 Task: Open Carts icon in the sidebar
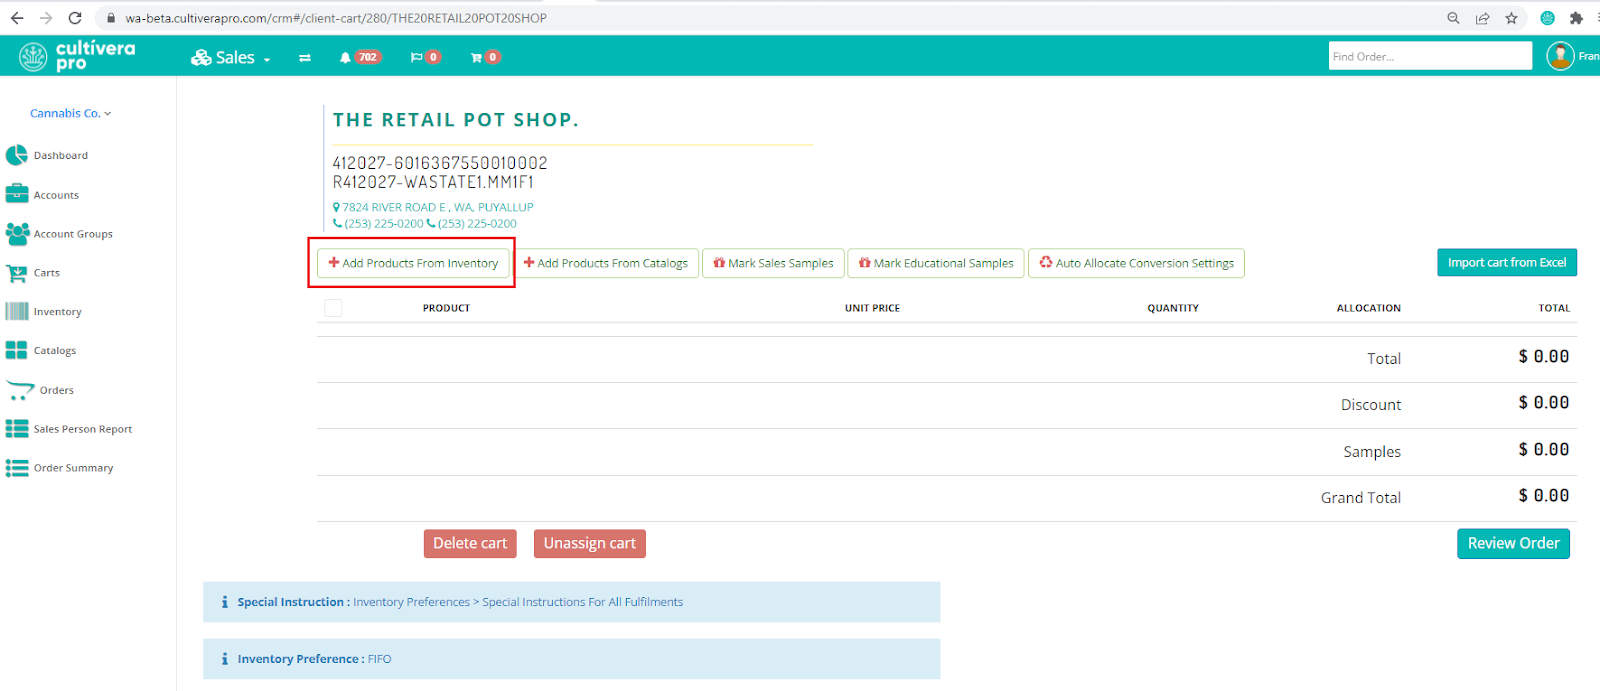(x=17, y=272)
